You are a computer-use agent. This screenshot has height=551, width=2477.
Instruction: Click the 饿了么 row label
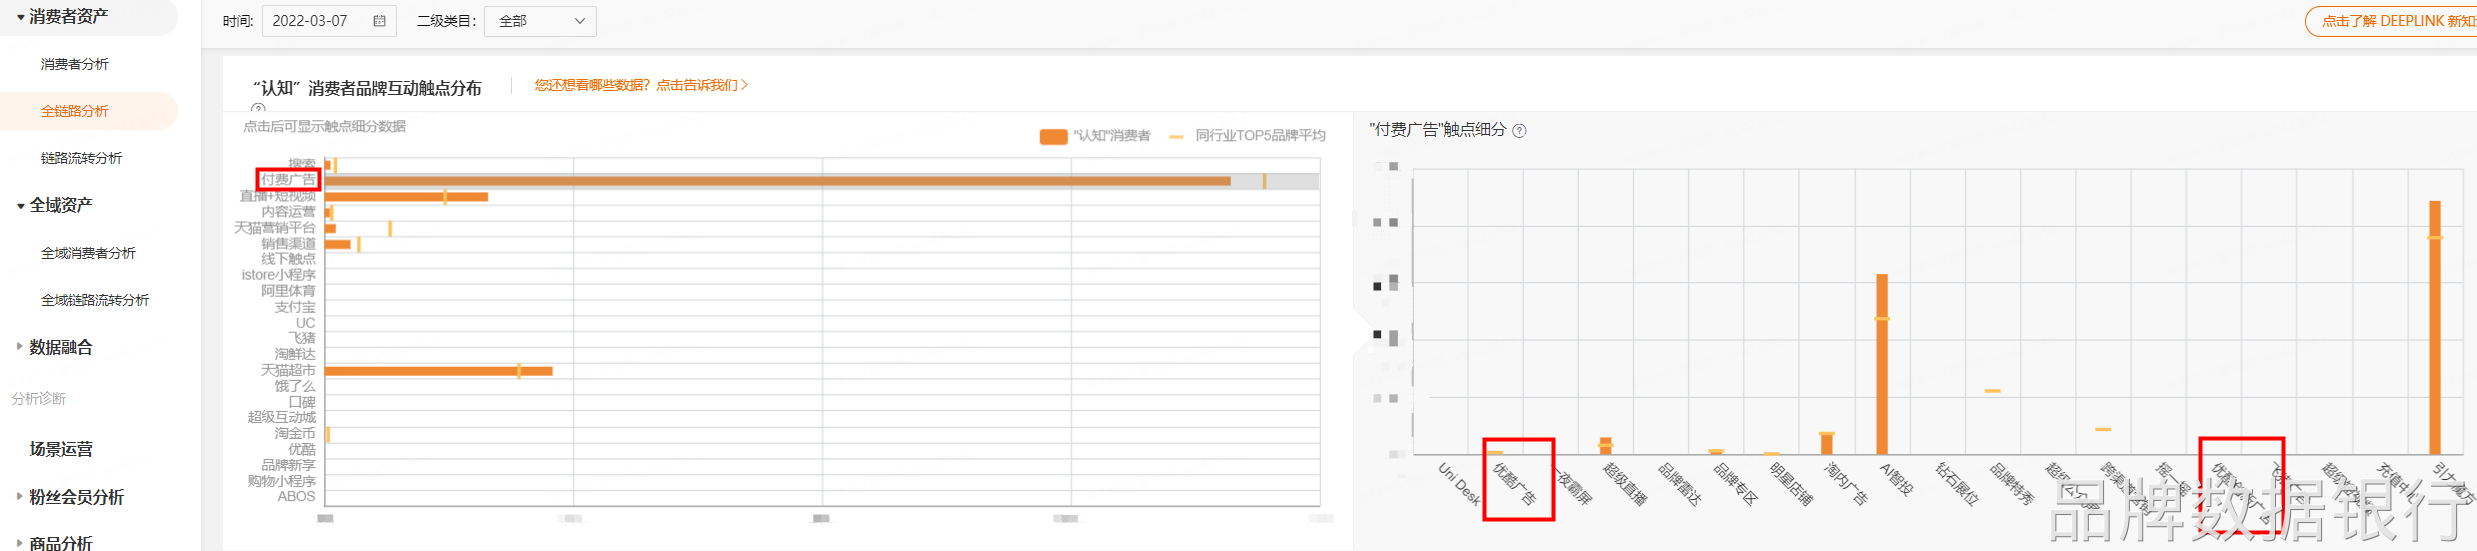(x=295, y=386)
